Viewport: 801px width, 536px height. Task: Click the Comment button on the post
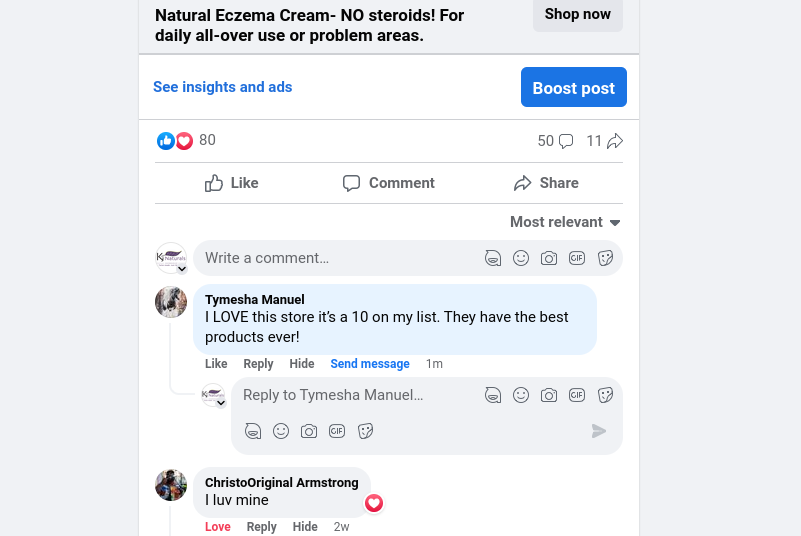[x=389, y=183]
